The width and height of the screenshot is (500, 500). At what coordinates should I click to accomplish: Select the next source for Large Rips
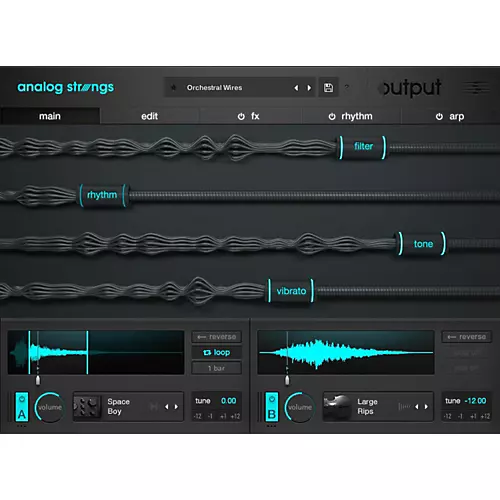click(x=426, y=407)
